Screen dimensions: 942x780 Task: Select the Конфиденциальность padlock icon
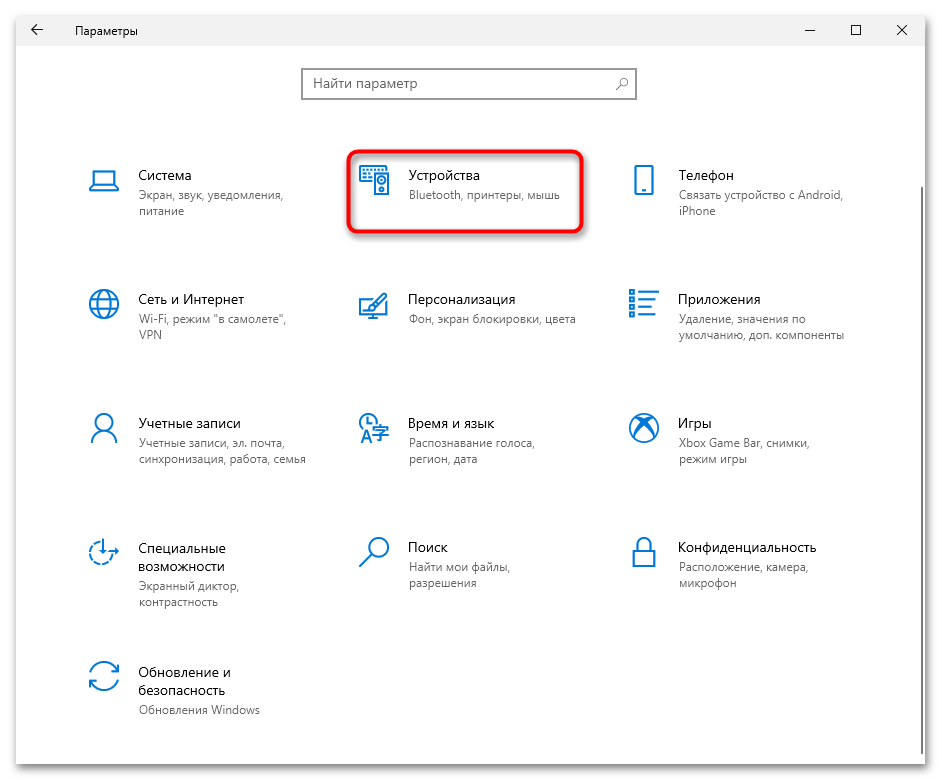[643, 552]
